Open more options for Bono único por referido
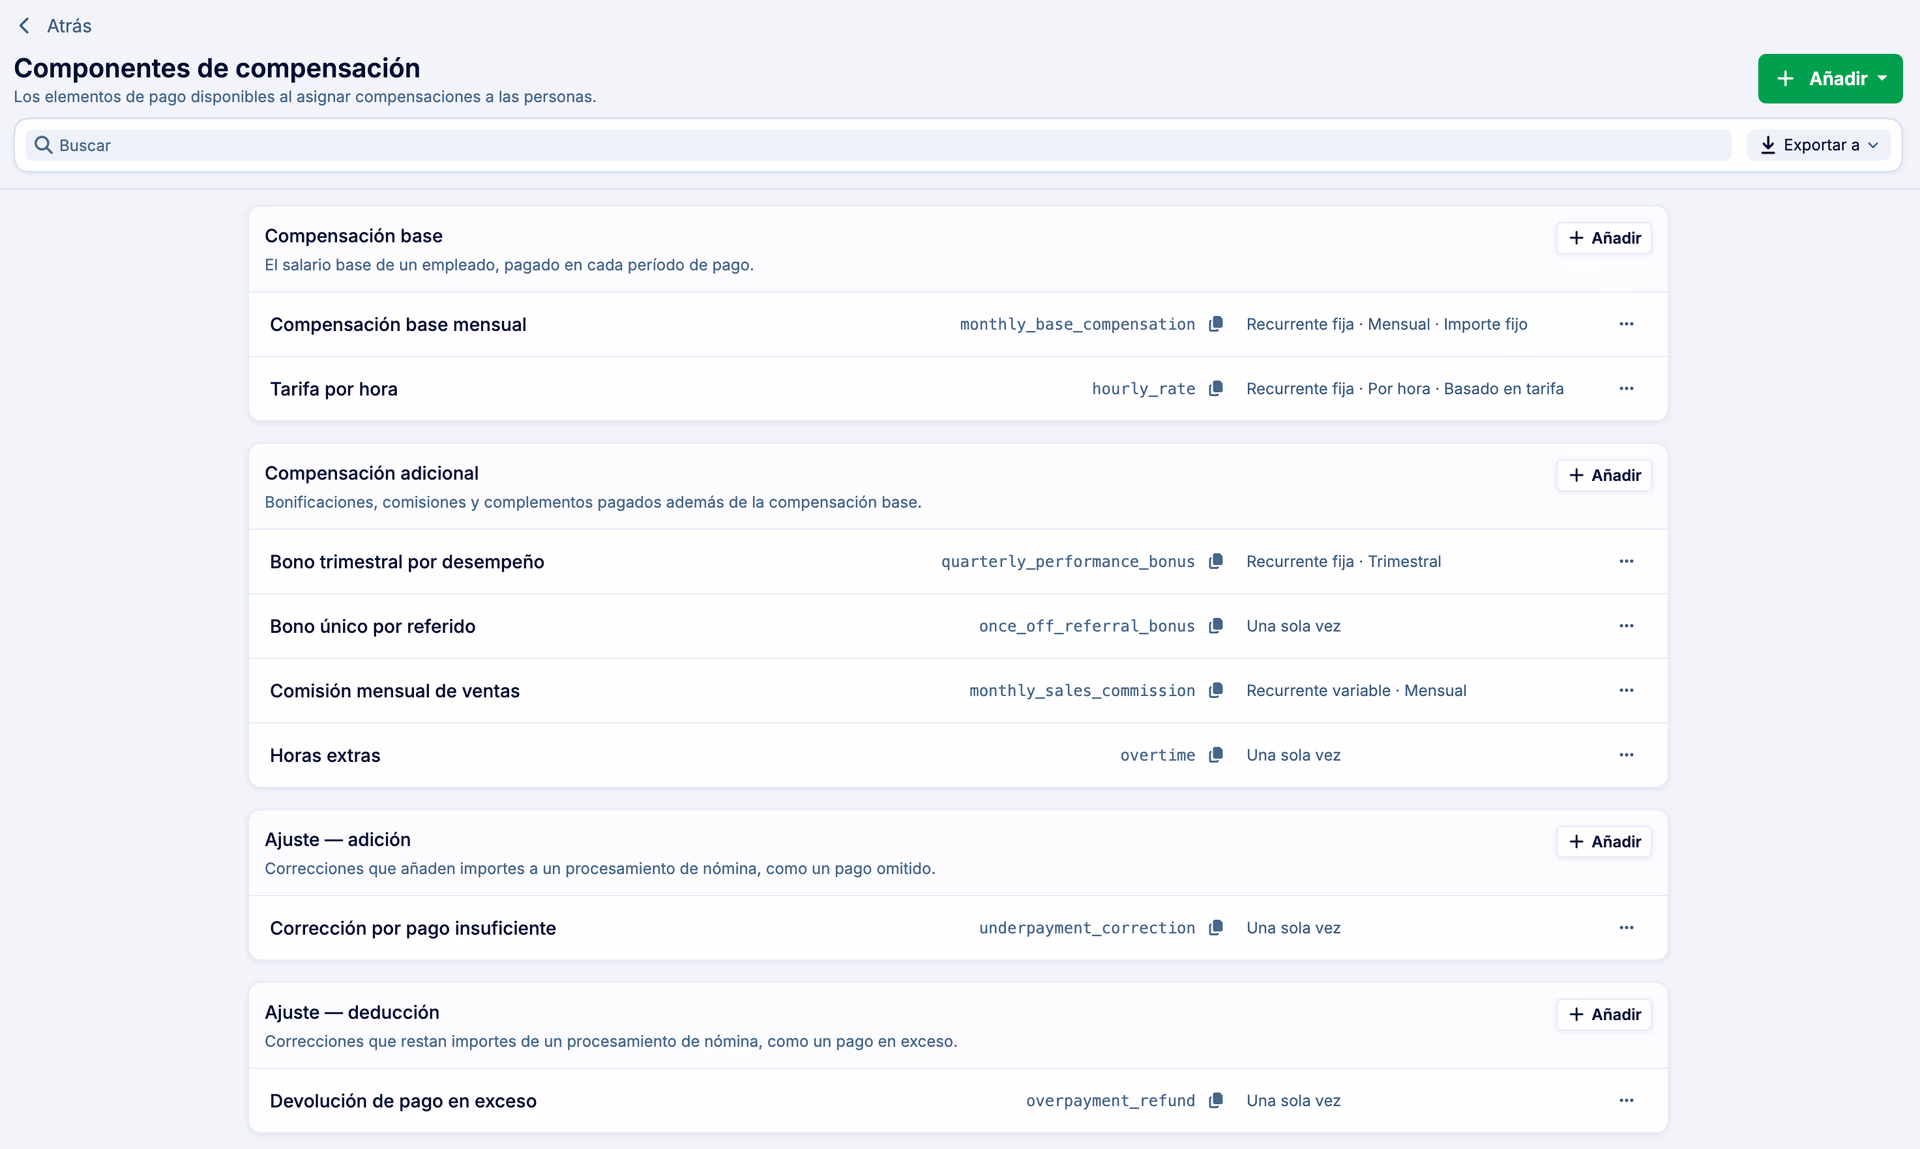This screenshot has width=1920, height=1149. click(x=1626, y=626)
